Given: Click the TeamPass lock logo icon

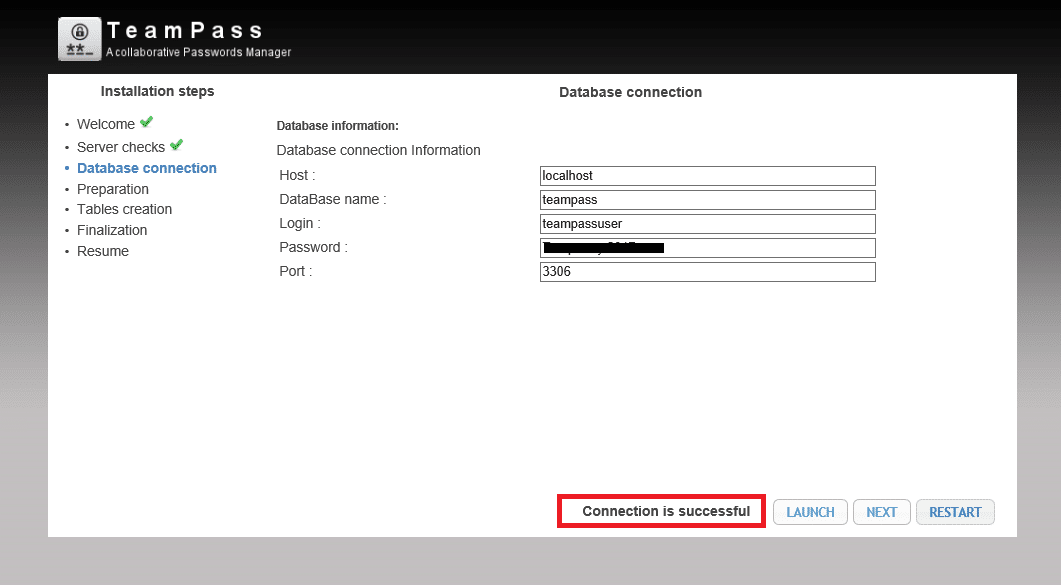Looking at the screenshot, I should tap(80, 39).
